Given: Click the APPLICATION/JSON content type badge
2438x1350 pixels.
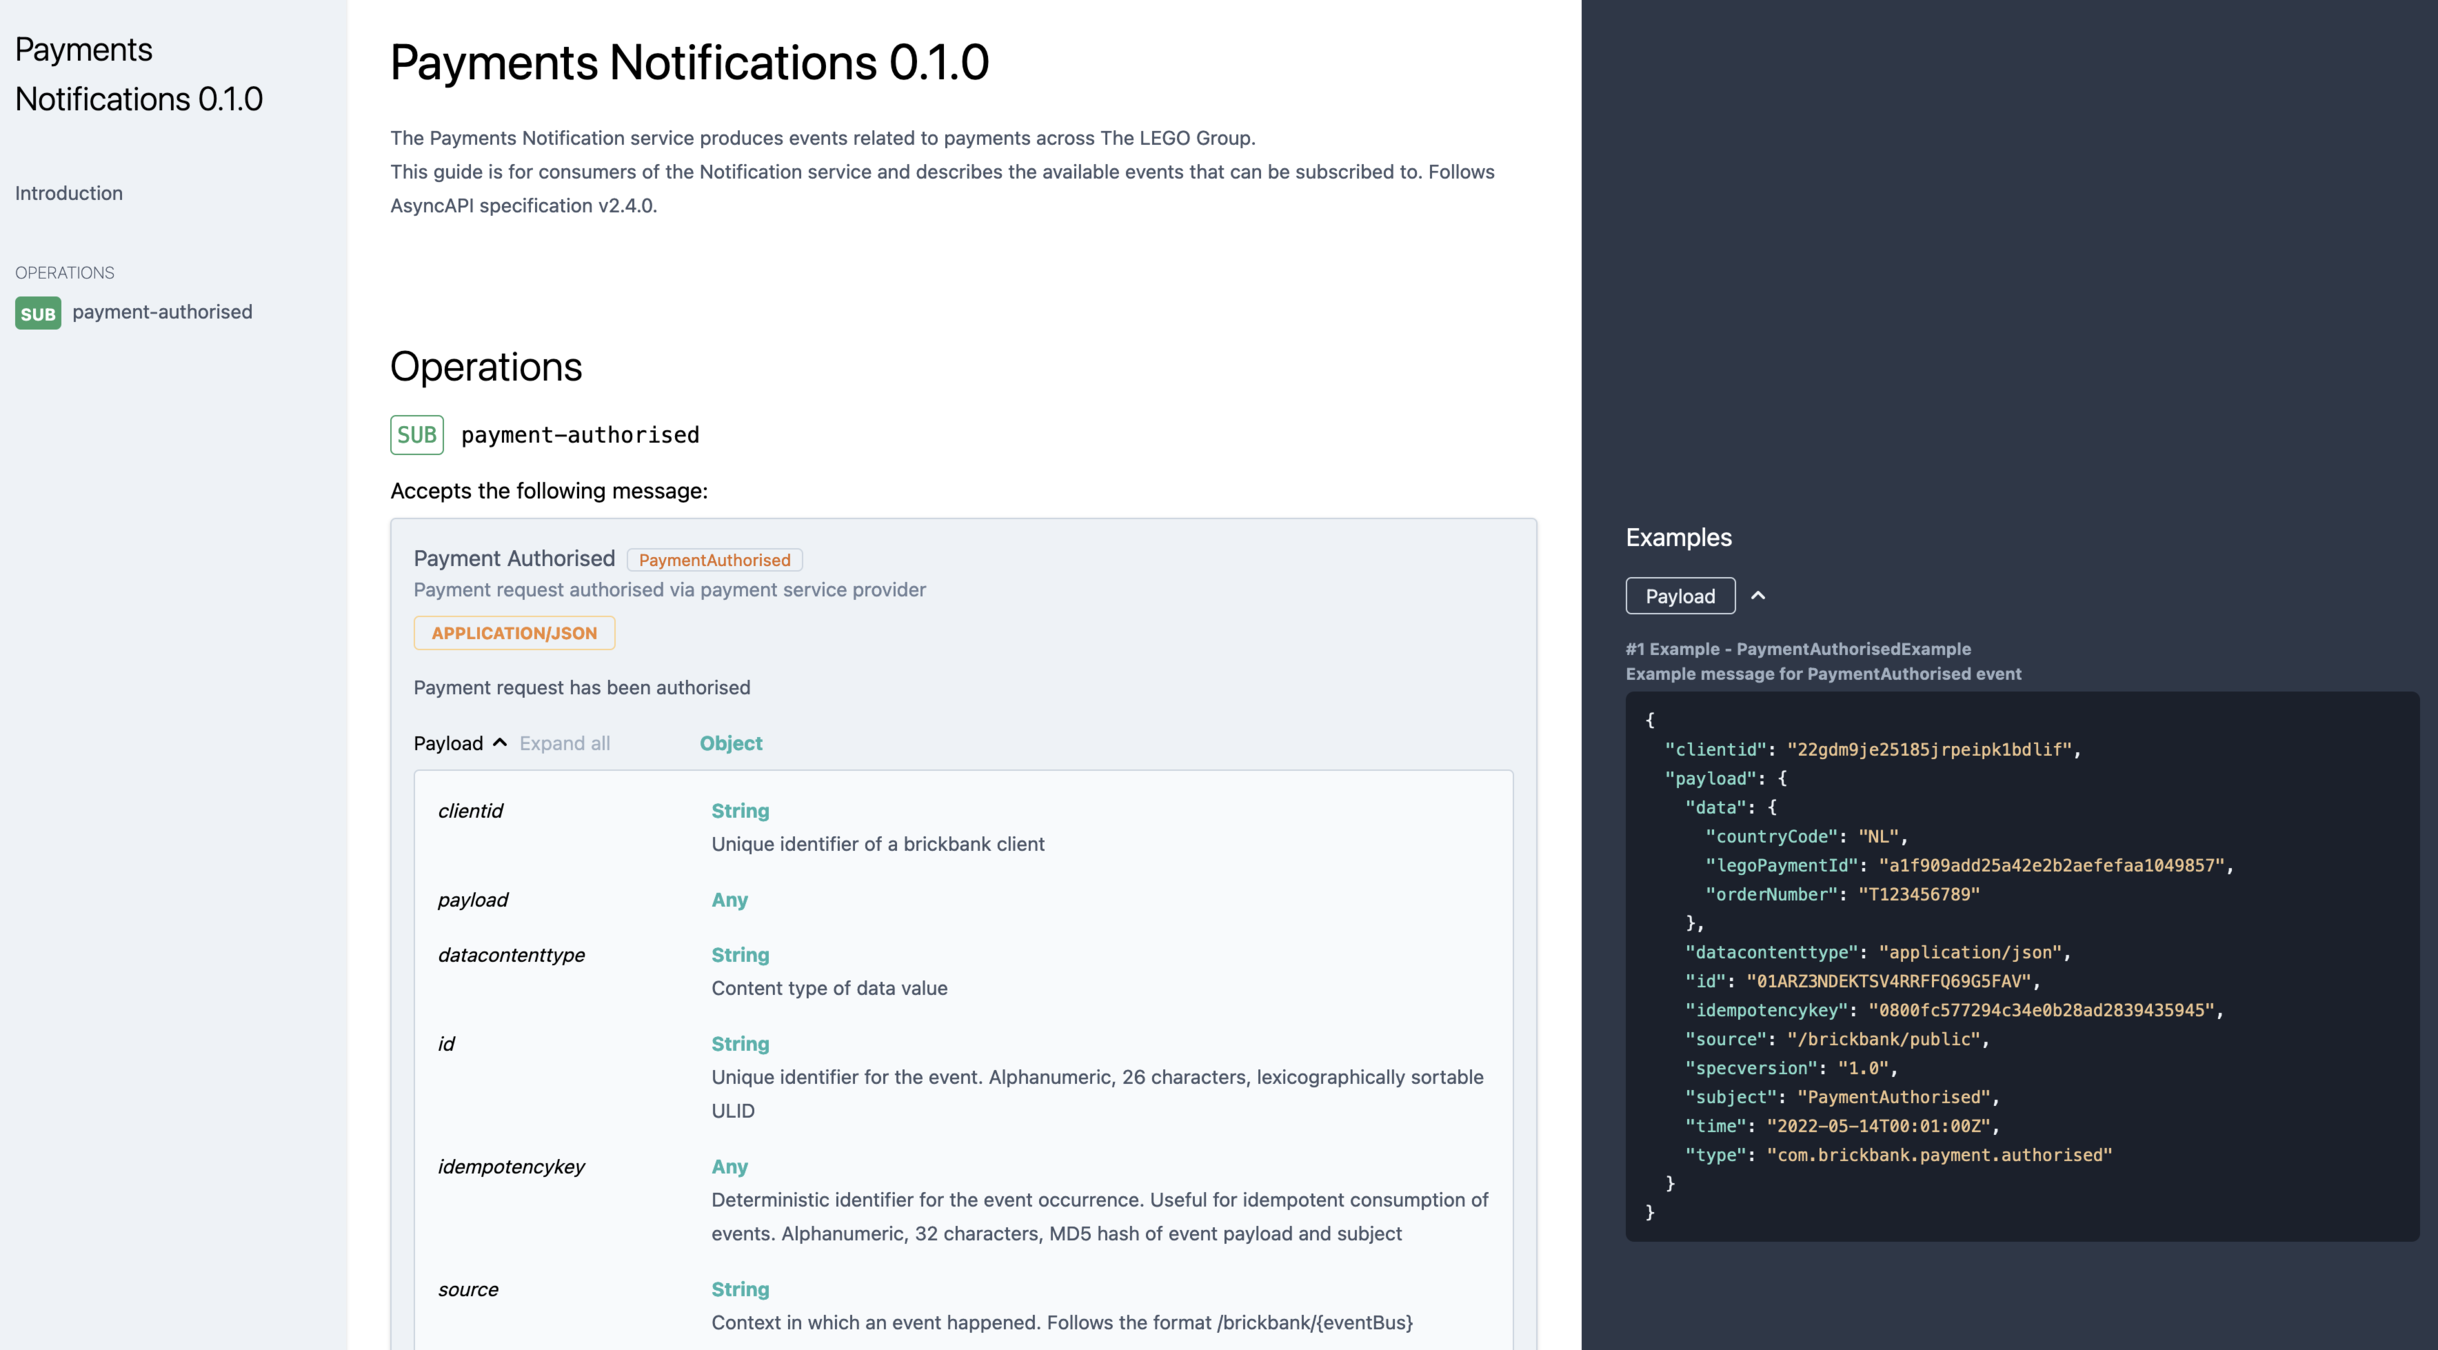Looking at the screenshot, I should 514,633.
